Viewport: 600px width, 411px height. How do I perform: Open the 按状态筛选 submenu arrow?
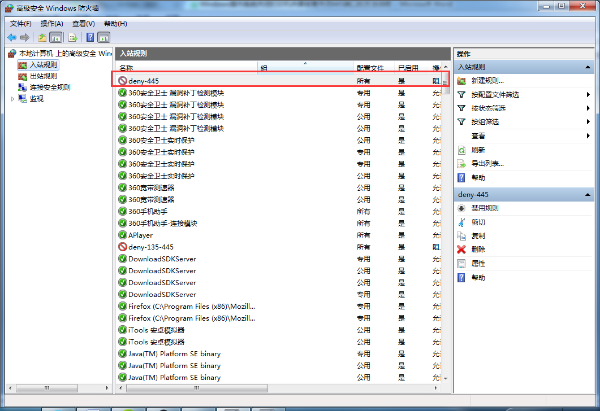click(588, 108)
